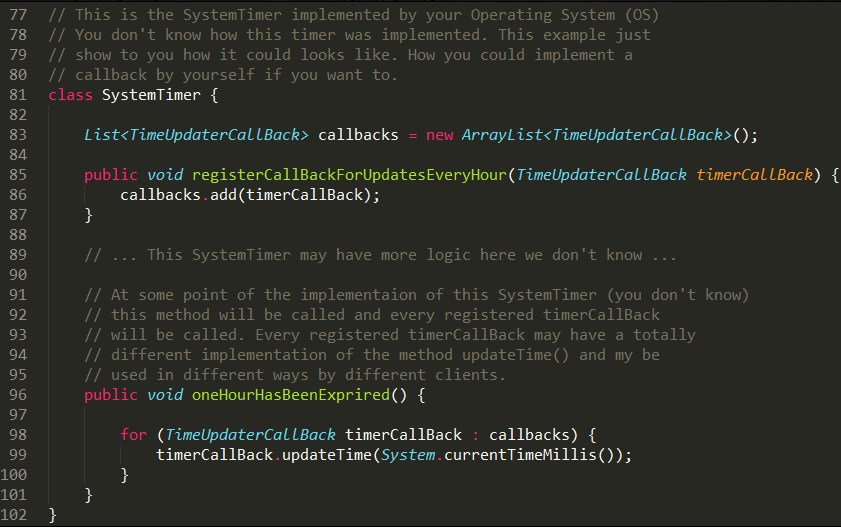
Task: Click method name oneHourHasBeenExprired
Action: [291, 395]
